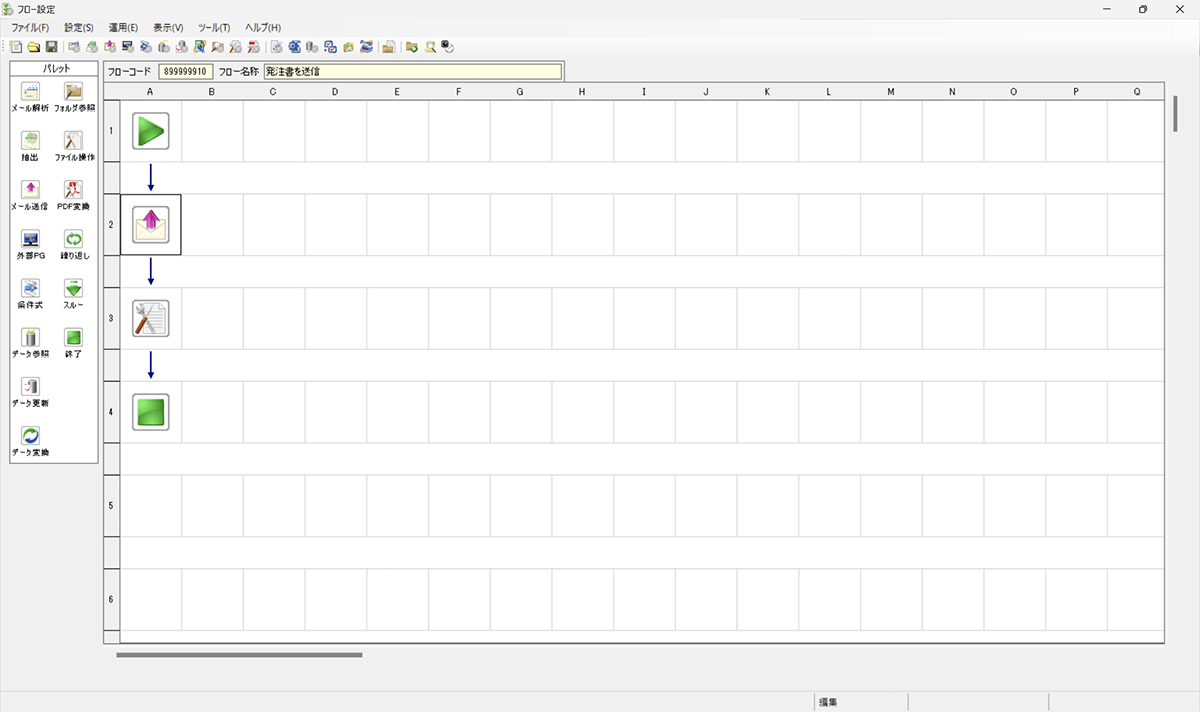Choose the 終了 palette icon
1200x712 pixels.
click(74, 337)
